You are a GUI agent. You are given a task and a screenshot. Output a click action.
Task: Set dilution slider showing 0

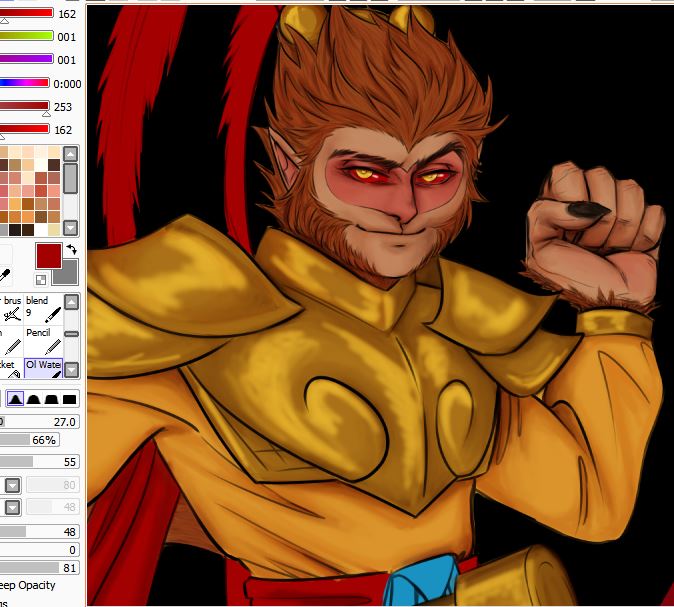(40, 549)
